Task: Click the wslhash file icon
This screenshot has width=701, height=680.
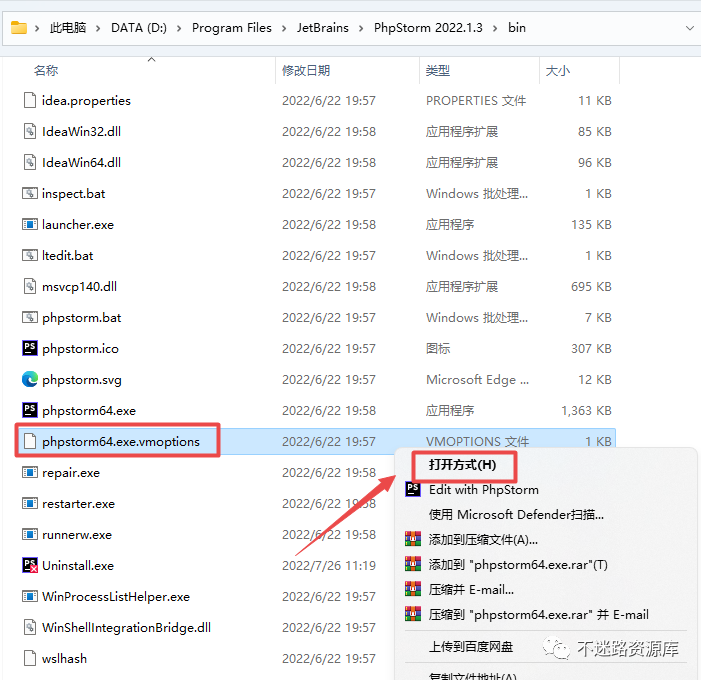Action: click(30, 658)
